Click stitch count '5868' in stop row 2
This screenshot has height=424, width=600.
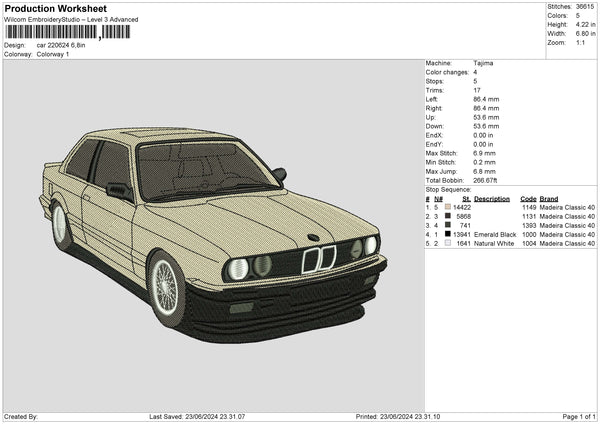click(x=463, y=216)
